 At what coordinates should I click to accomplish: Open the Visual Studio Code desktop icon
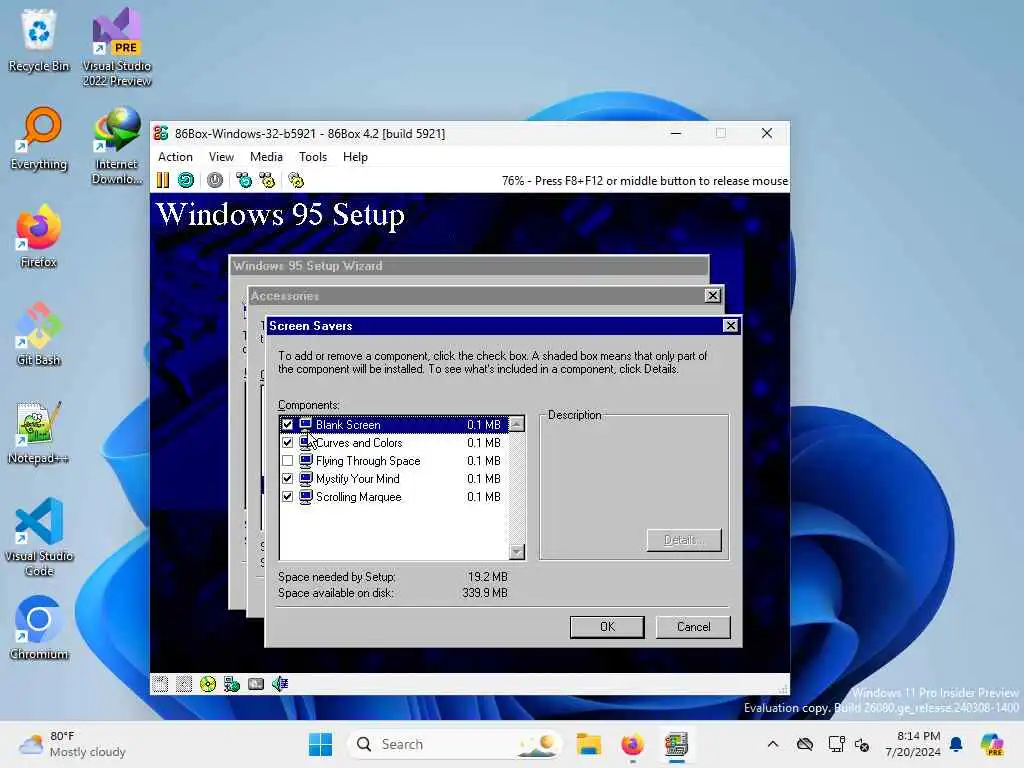[39, 537]
